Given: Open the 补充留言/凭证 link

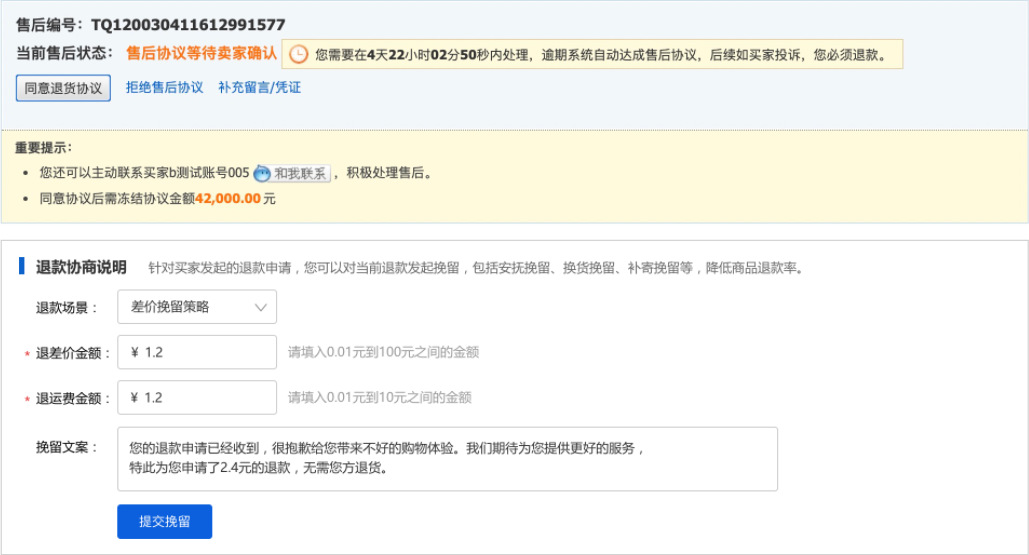Looking at the screenshot, I should point(259,88).
